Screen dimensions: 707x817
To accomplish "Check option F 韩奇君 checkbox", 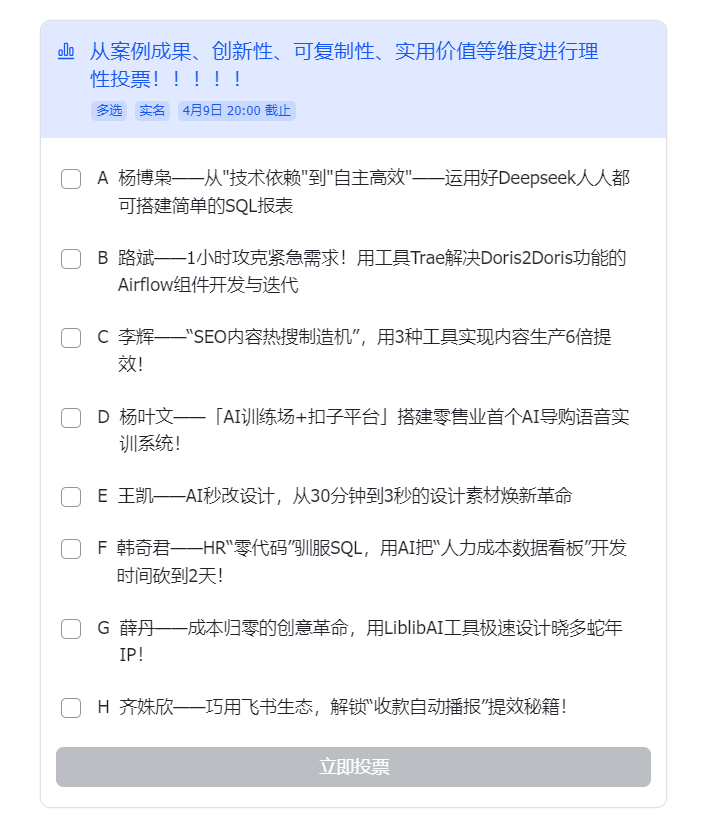I will (x=71, y=549).
